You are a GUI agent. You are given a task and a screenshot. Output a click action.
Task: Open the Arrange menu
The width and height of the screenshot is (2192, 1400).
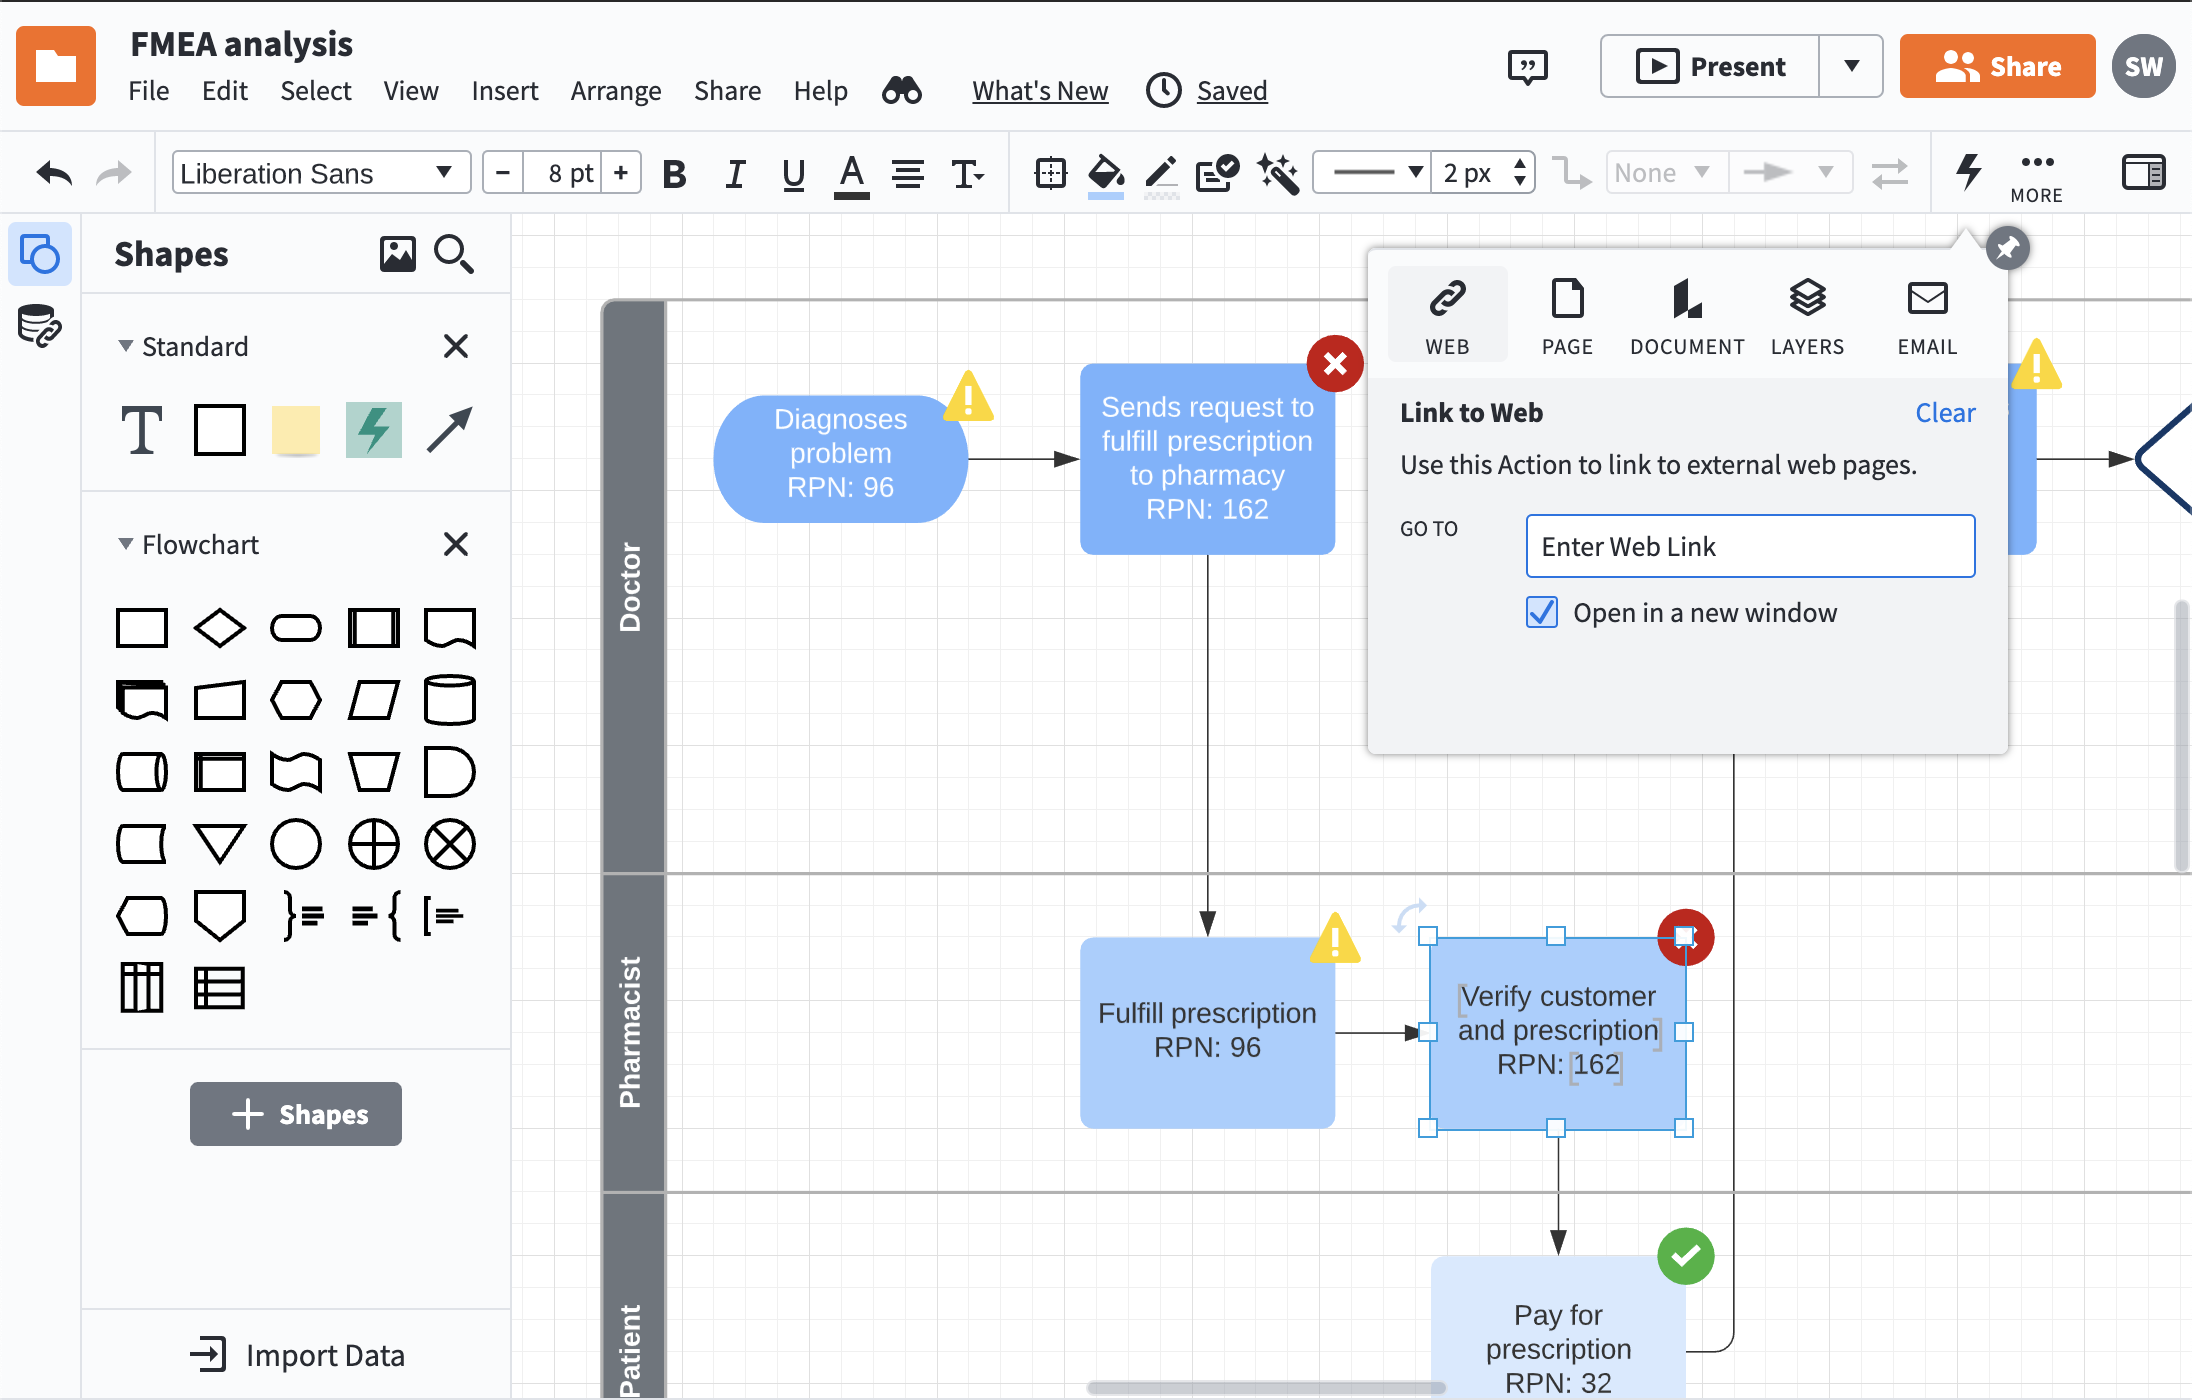tap(615, 91)
